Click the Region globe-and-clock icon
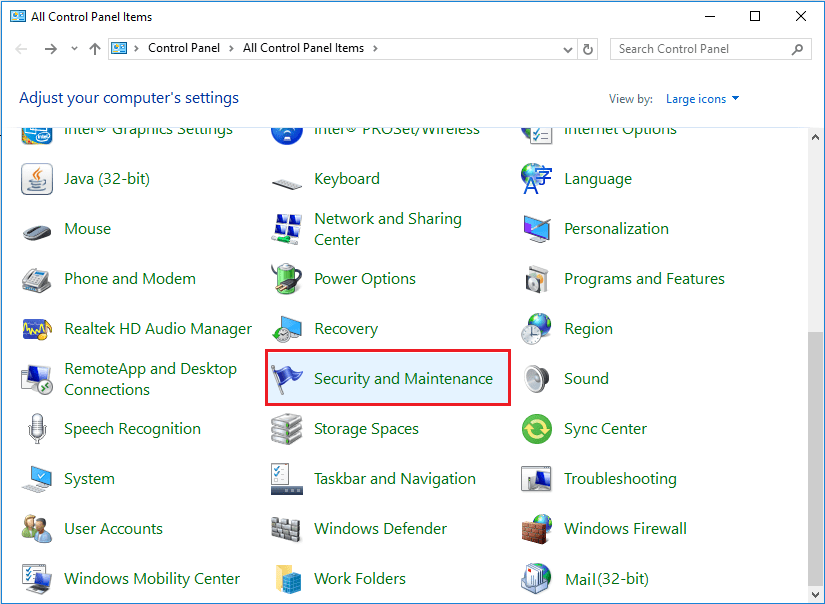825x604 pixels. coord(536,329)
